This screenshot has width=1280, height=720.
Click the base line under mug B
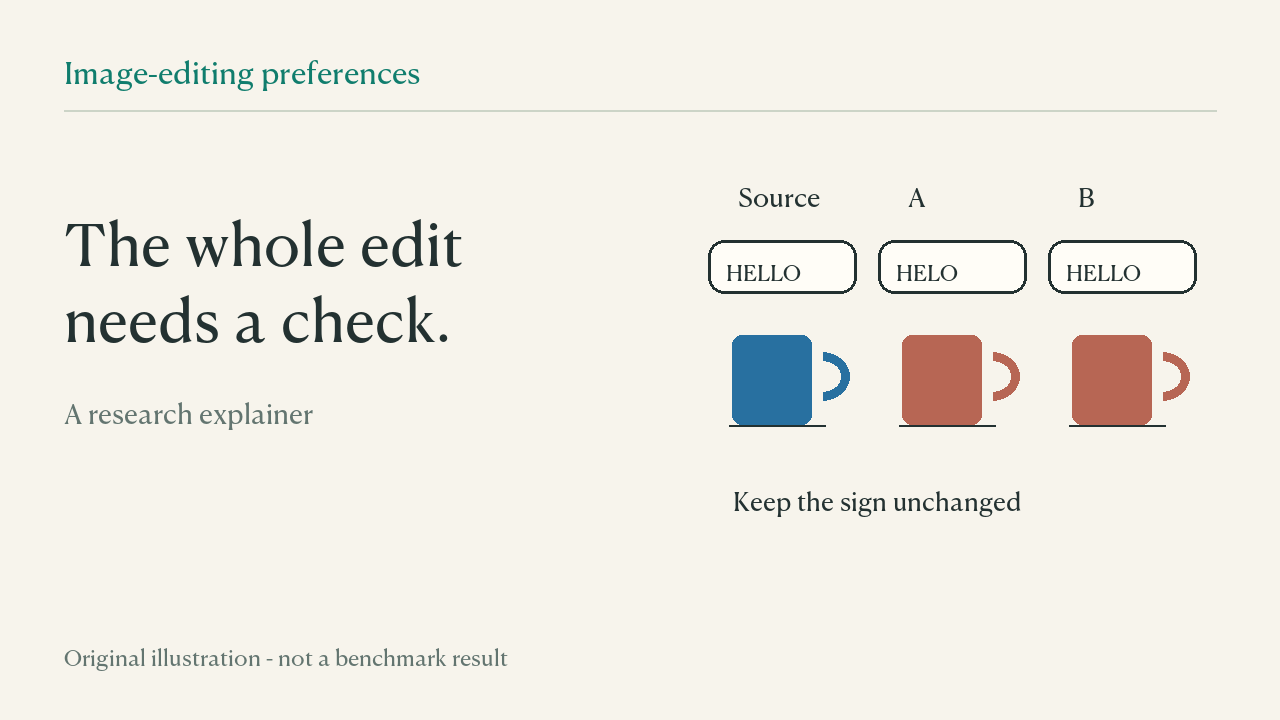(x=1117, y=426)
